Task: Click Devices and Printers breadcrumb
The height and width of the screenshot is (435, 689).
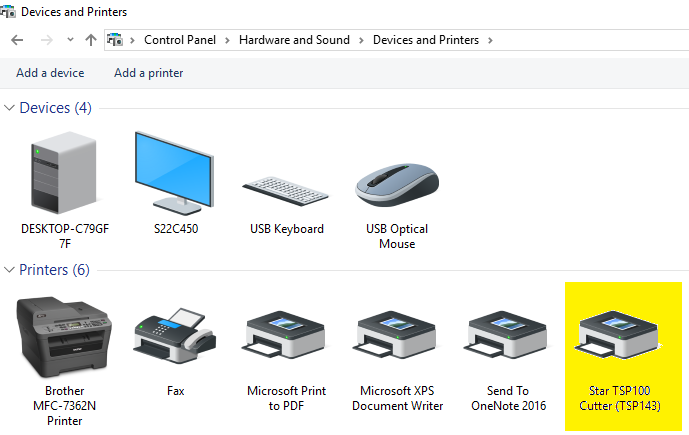Action: 426,40
